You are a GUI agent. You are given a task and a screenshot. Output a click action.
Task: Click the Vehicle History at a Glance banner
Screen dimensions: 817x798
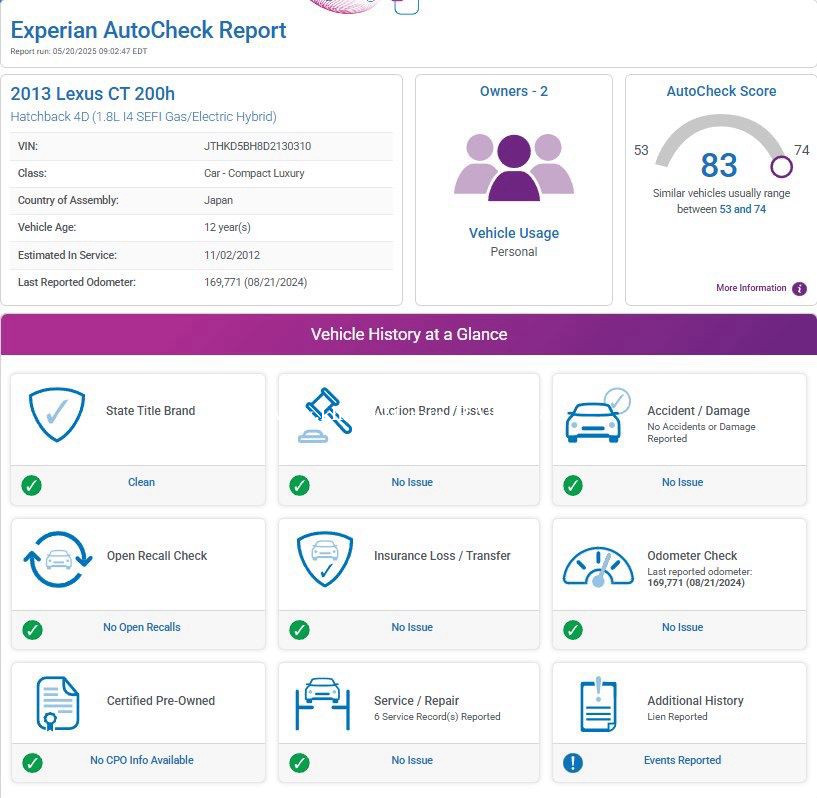pos(409,334)
